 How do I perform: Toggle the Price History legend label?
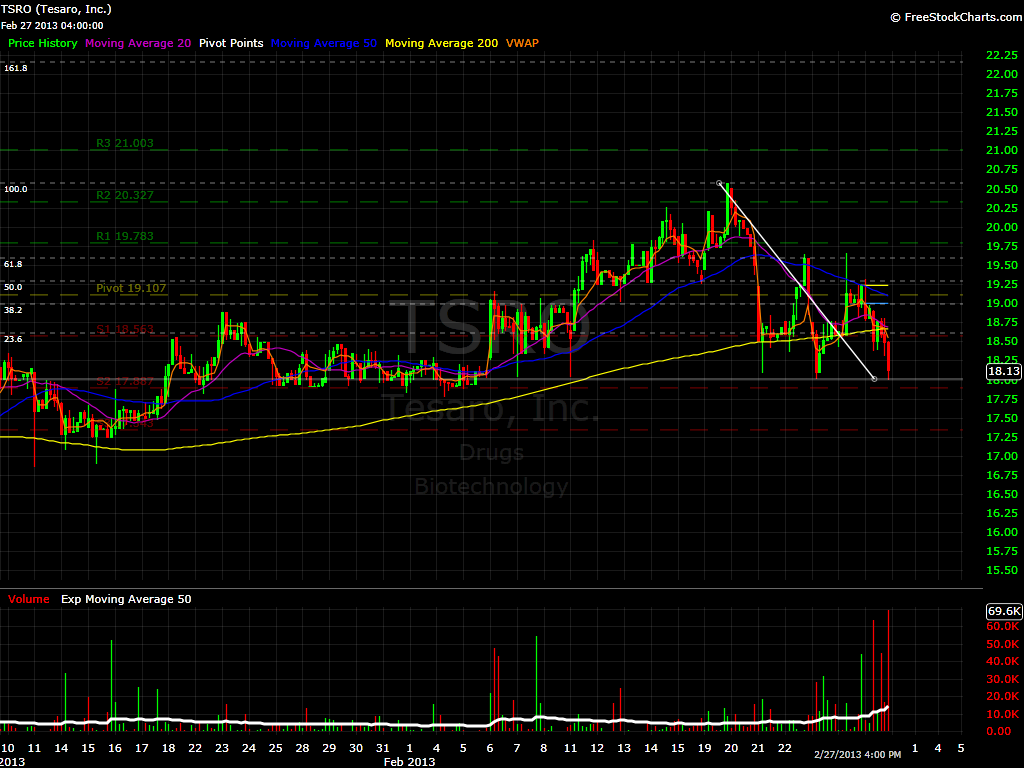[42, 43]
